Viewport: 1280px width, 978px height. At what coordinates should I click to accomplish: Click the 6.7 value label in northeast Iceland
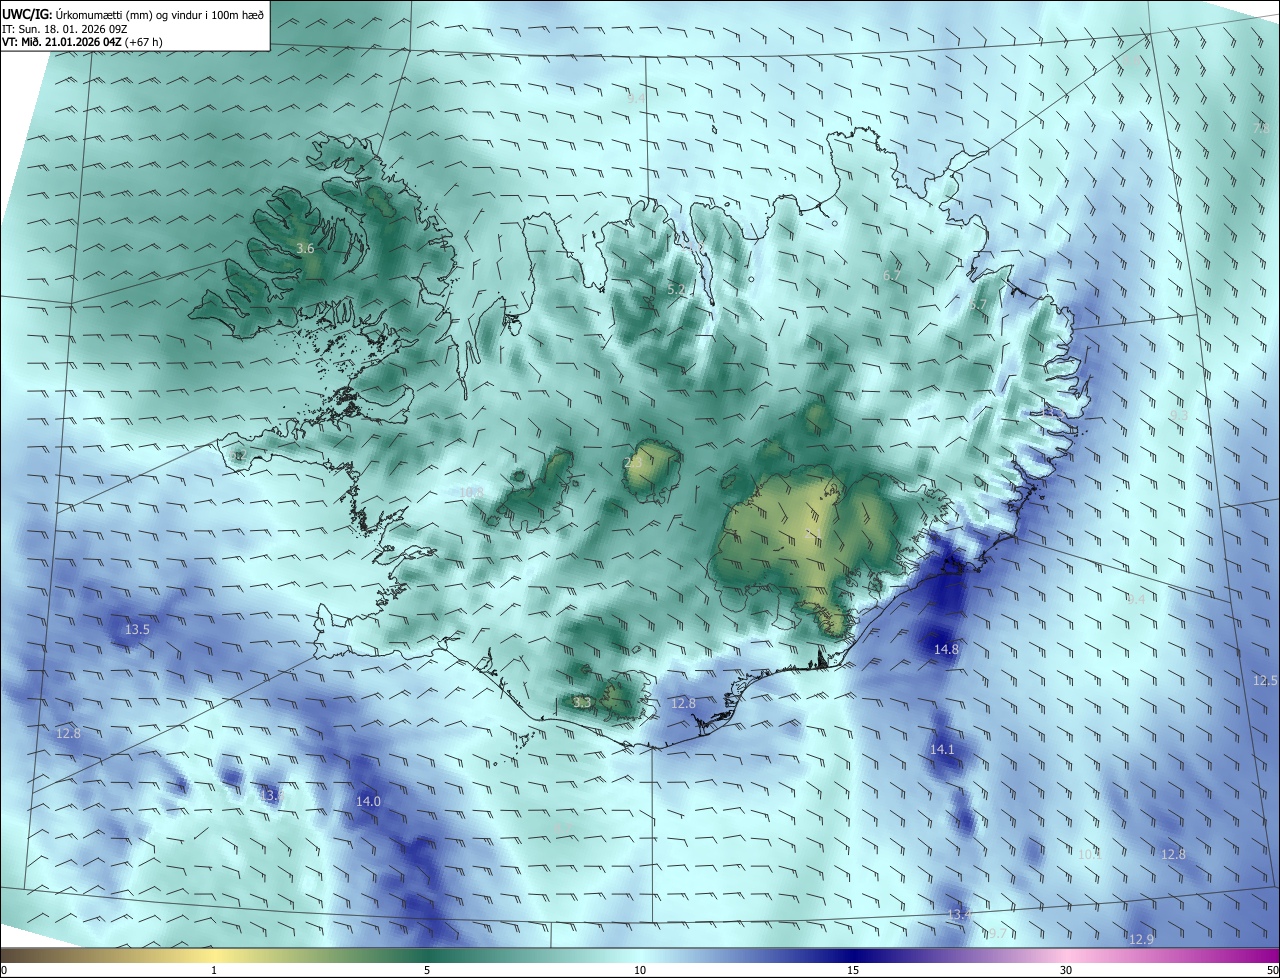coord(892,275)
